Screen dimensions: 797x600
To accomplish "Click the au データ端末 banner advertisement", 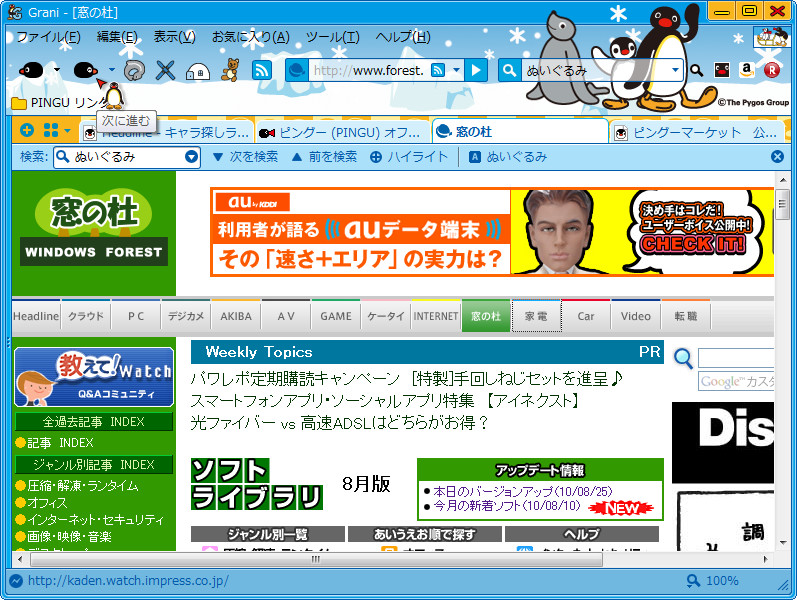I will 492,232.
